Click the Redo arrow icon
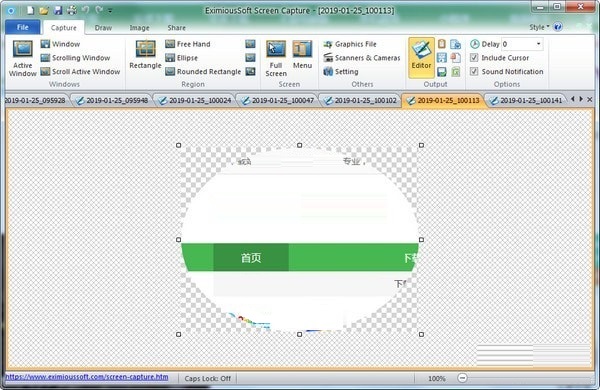Screen dimensions: 600x390 99,10
